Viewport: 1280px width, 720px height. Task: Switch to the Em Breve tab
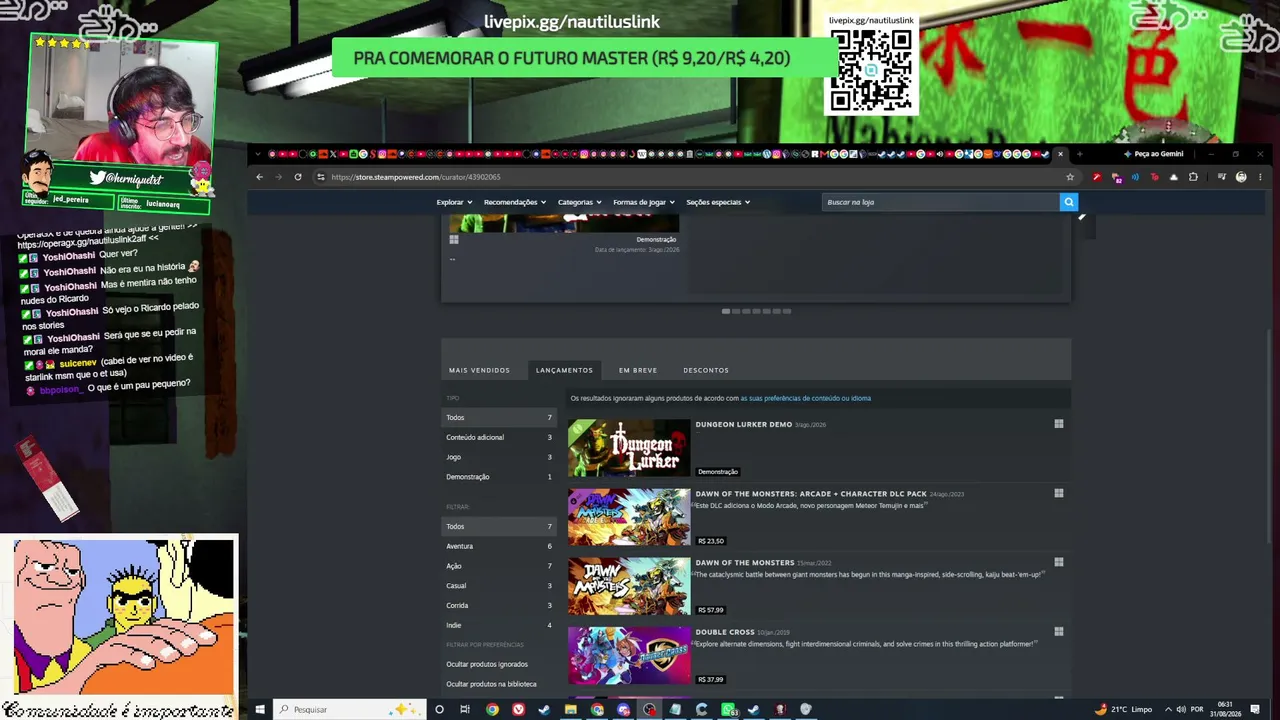coord(638,370)
